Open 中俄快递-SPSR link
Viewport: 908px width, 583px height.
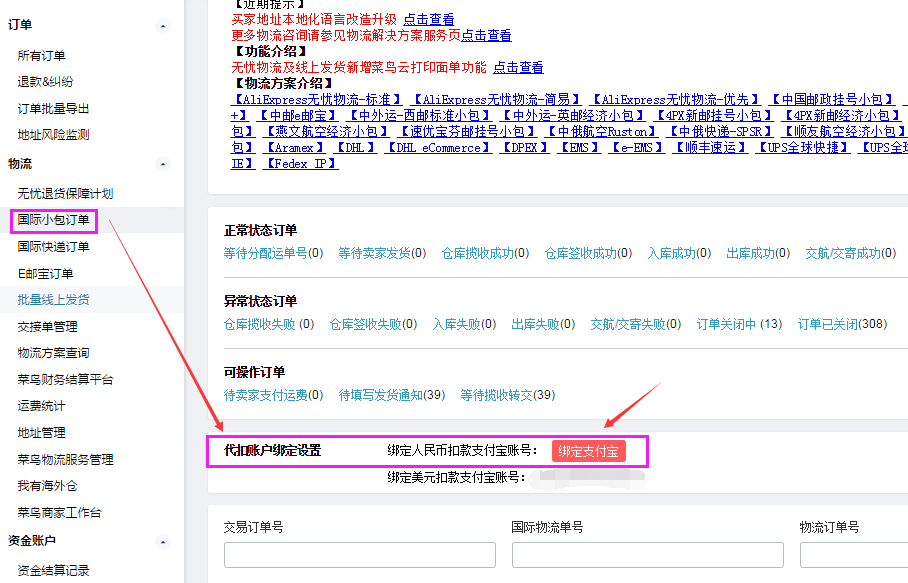[x=720, y=131]
